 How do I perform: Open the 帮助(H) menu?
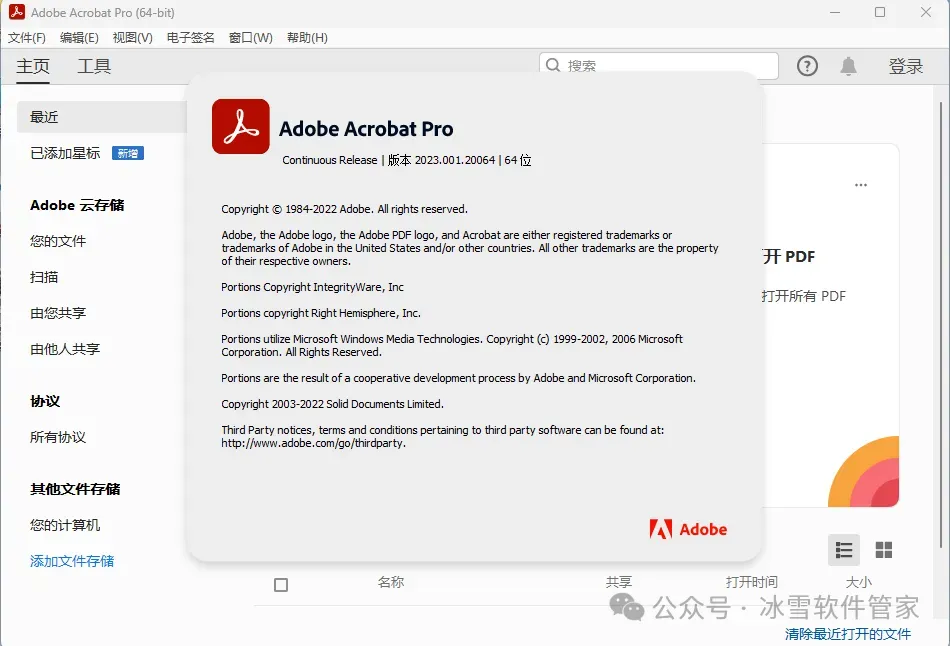pos(307,38)
